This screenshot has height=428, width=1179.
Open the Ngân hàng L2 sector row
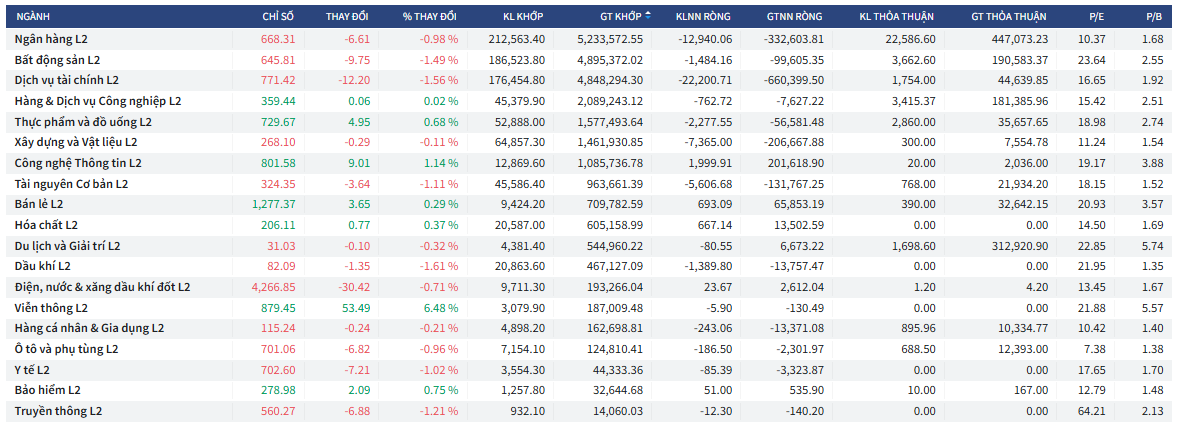click(52, 39)
